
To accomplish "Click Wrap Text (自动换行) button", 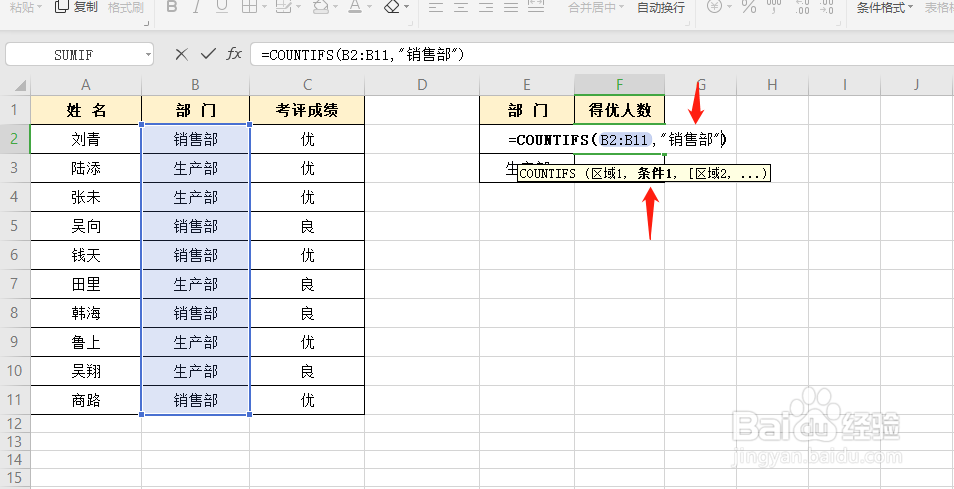I will [x=661, y=7].
